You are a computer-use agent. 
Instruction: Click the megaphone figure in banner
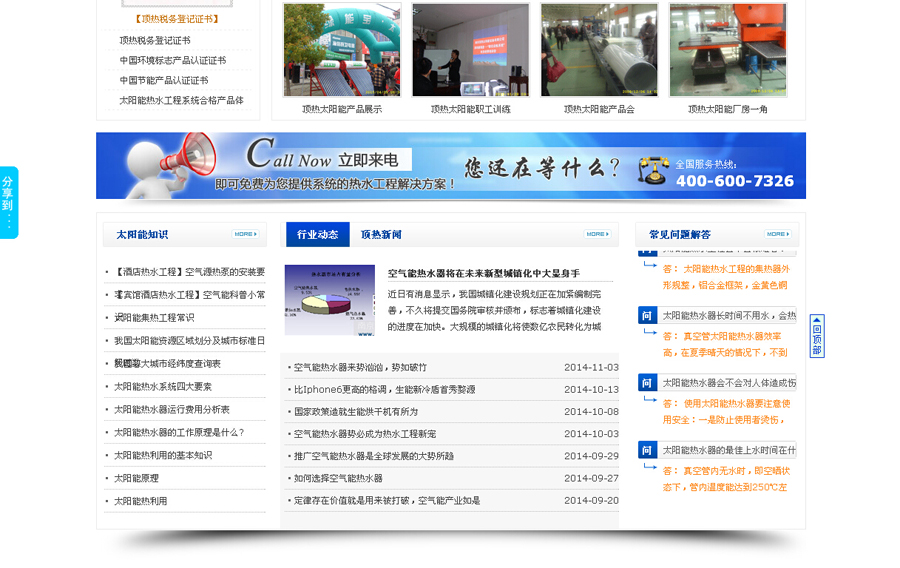pyautogui.click(x=171, y=164)
